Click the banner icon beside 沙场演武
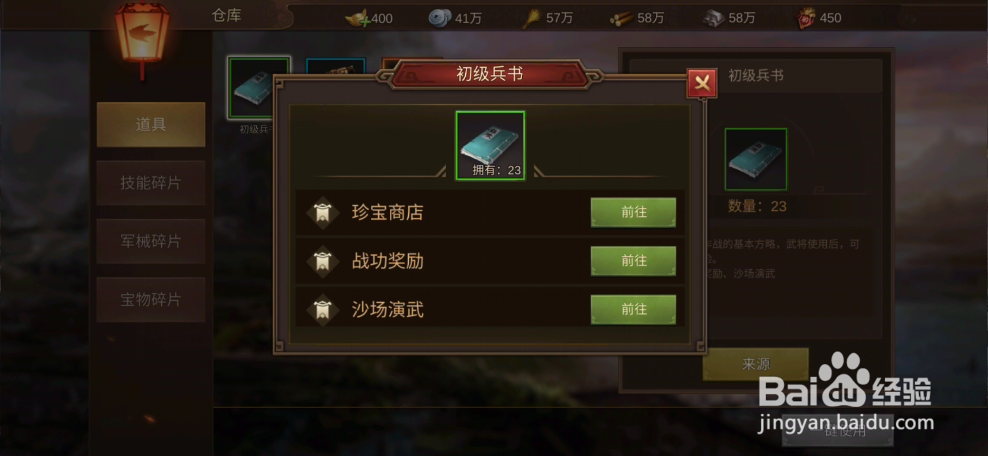The width and height of the screenshot is (988, 456). (x=323, y=310)
